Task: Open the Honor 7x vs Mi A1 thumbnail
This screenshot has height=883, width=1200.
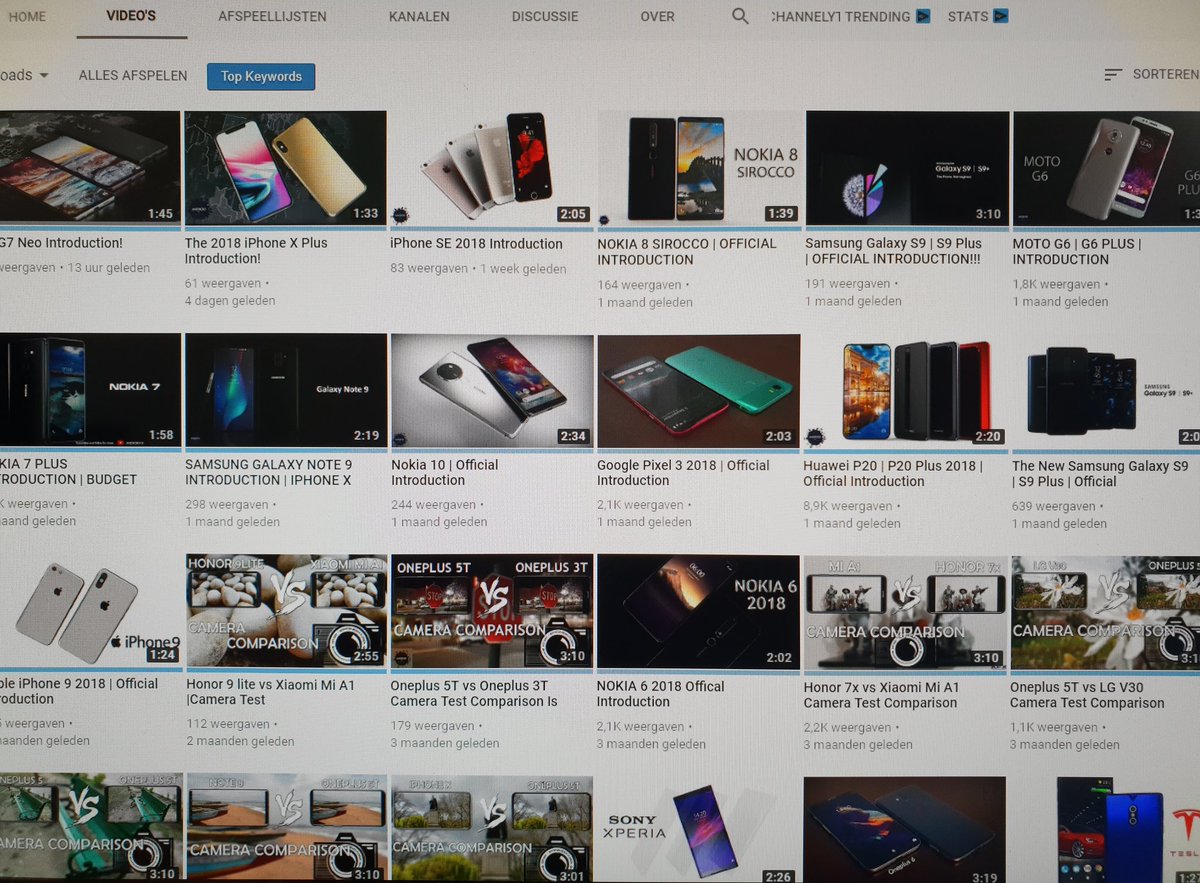Action: click(x=905, y=612)
